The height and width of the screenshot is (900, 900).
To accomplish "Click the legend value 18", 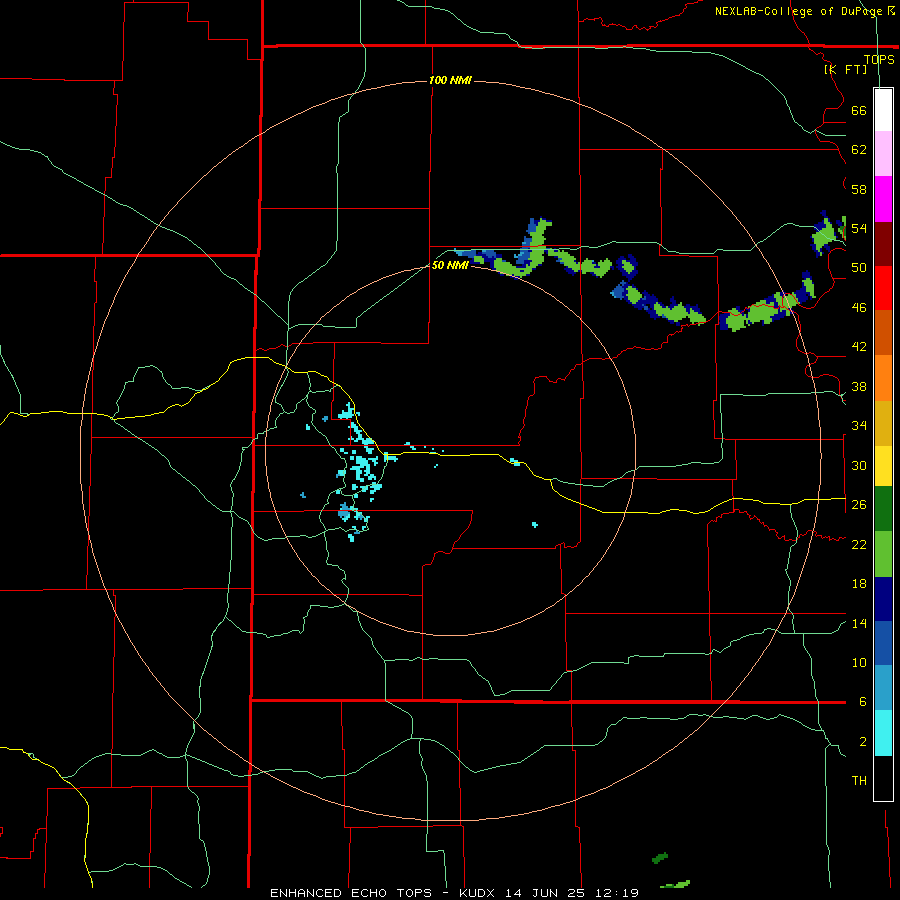I will pyautogui.click(x=859, y=584).
